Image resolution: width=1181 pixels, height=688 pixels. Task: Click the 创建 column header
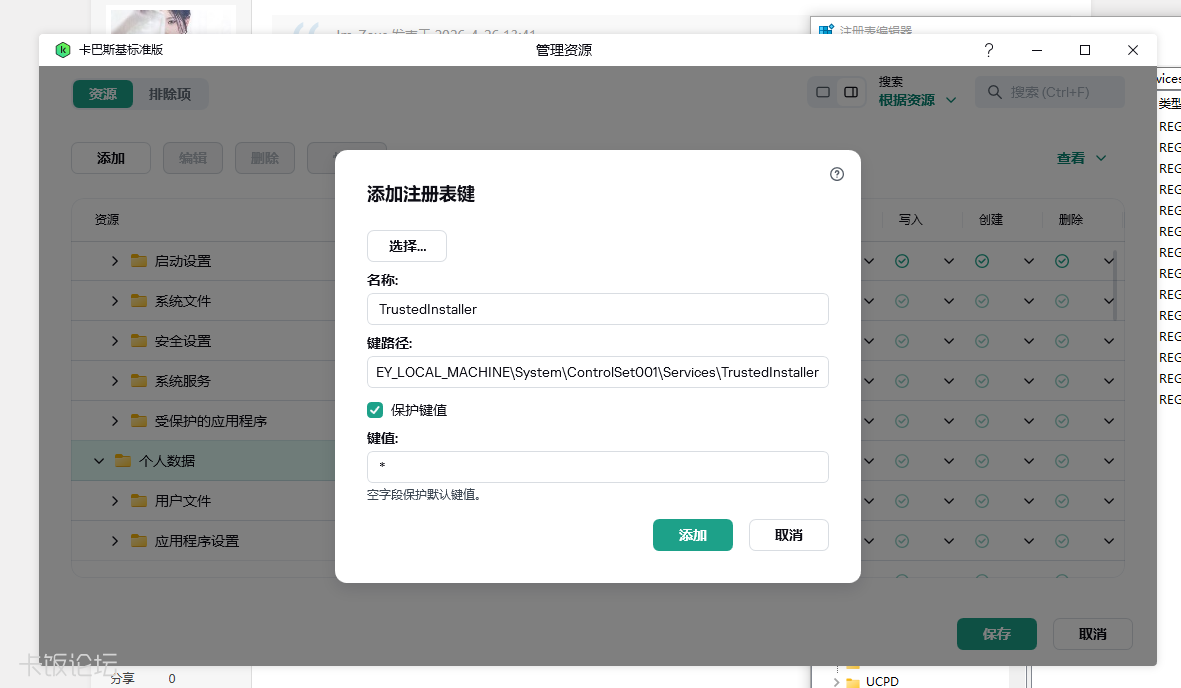tap(990, 219)
